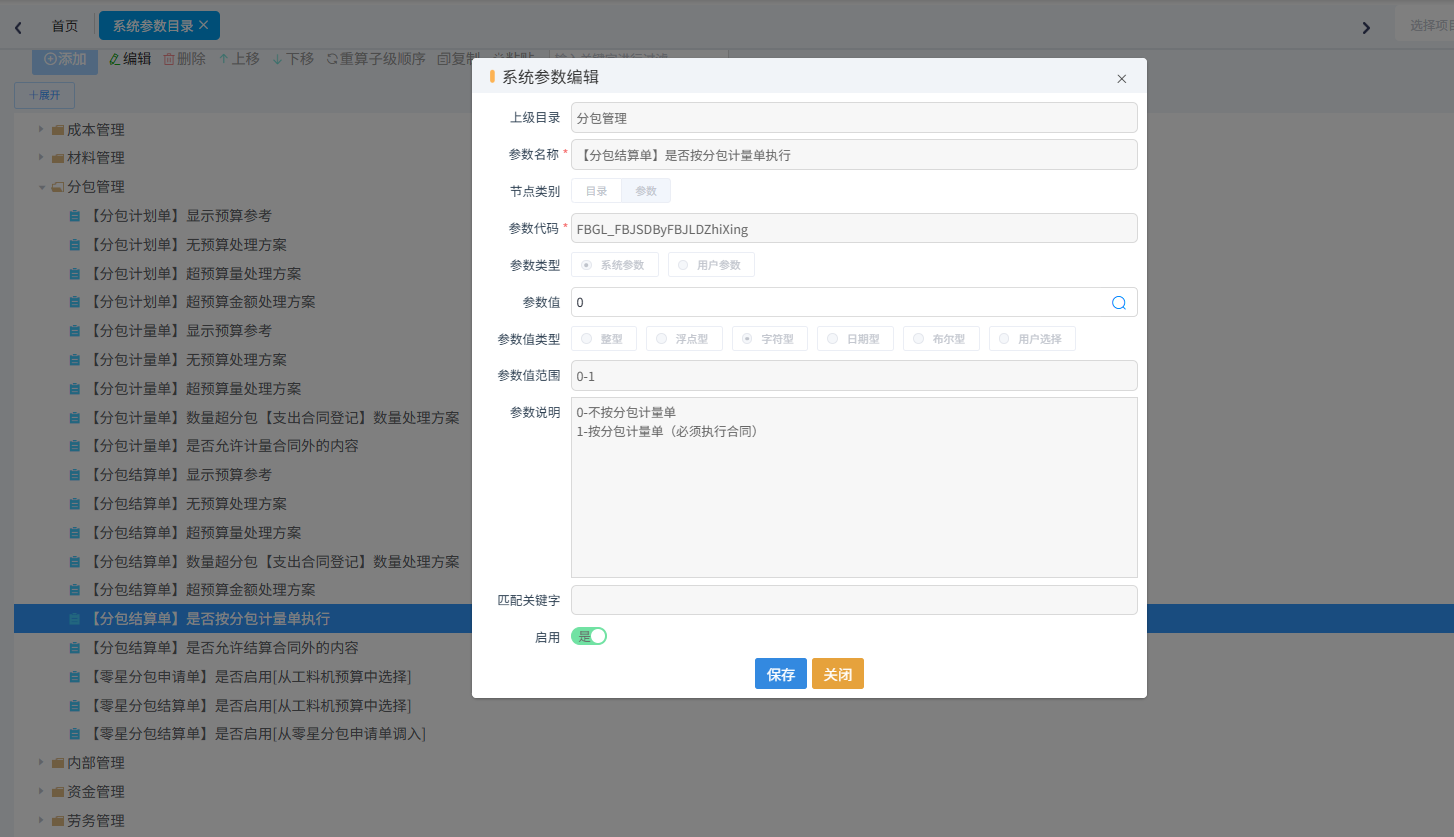Image resolution: width=1454 pixels, height=837 pixels.
Task: Click open folder icon of 分包管理
Action: point(58,187)
